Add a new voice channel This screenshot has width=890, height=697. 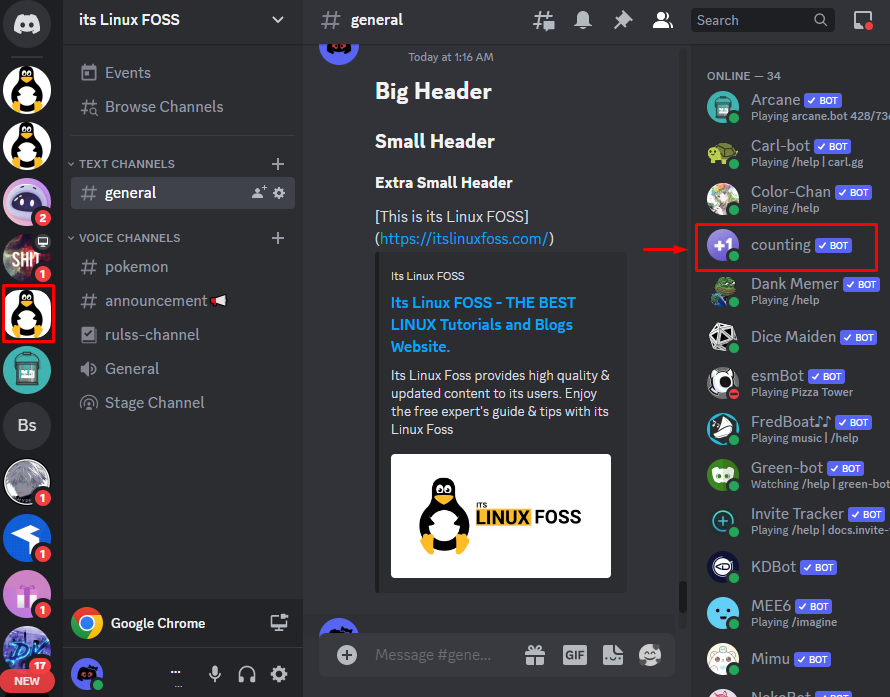click(x=278, y=238)
